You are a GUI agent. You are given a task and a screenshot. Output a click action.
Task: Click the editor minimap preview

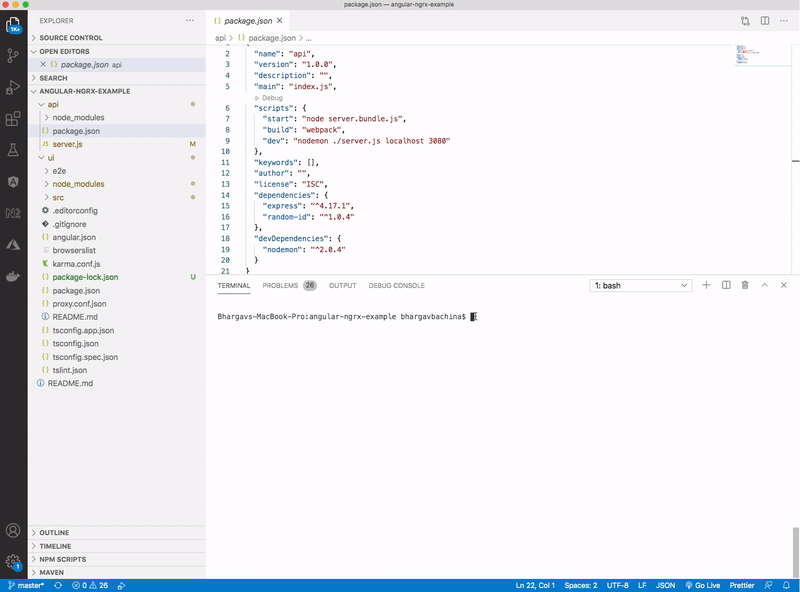[763, 55]
